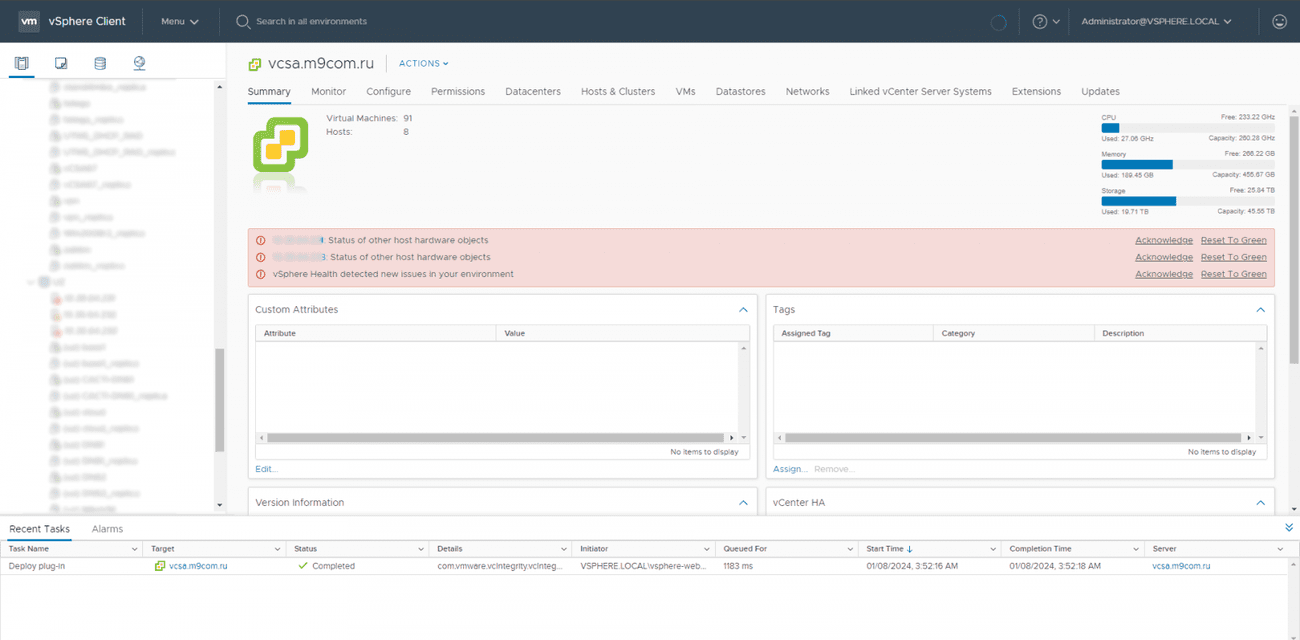Click the smiley feedback icon
Screen dimensions: 1300x640
pyautogui.click(x=1279, y=21)
